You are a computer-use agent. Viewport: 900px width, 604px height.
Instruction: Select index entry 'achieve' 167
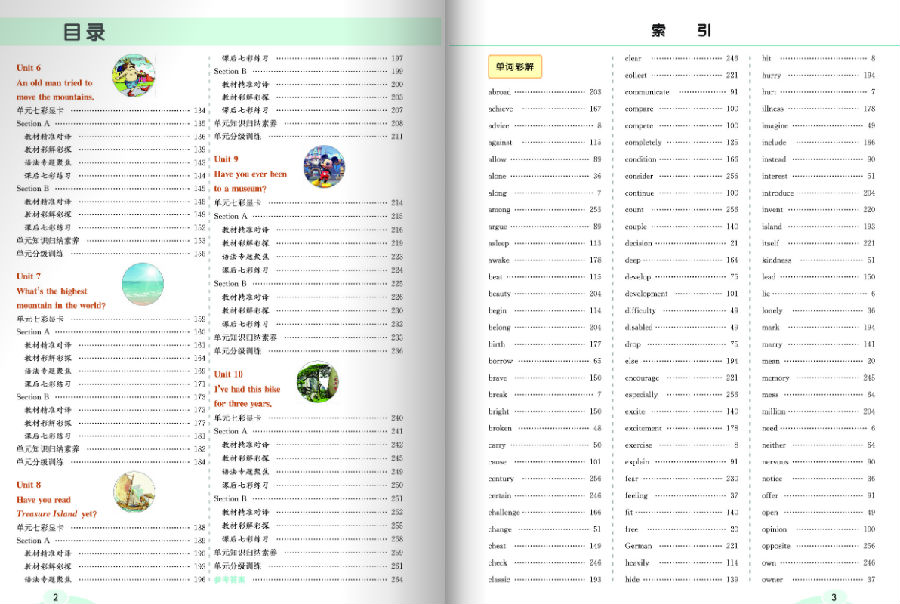(545, 109)
